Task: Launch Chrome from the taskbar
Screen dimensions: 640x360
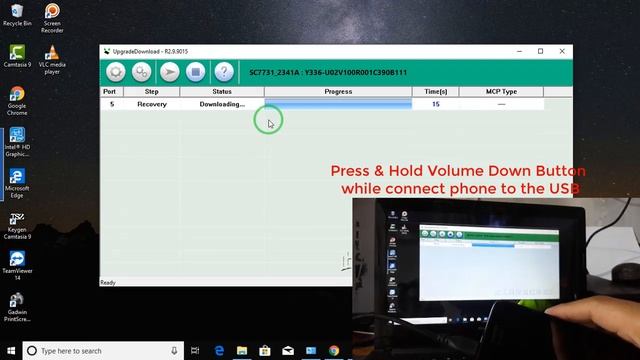Action: coord(334,351)
